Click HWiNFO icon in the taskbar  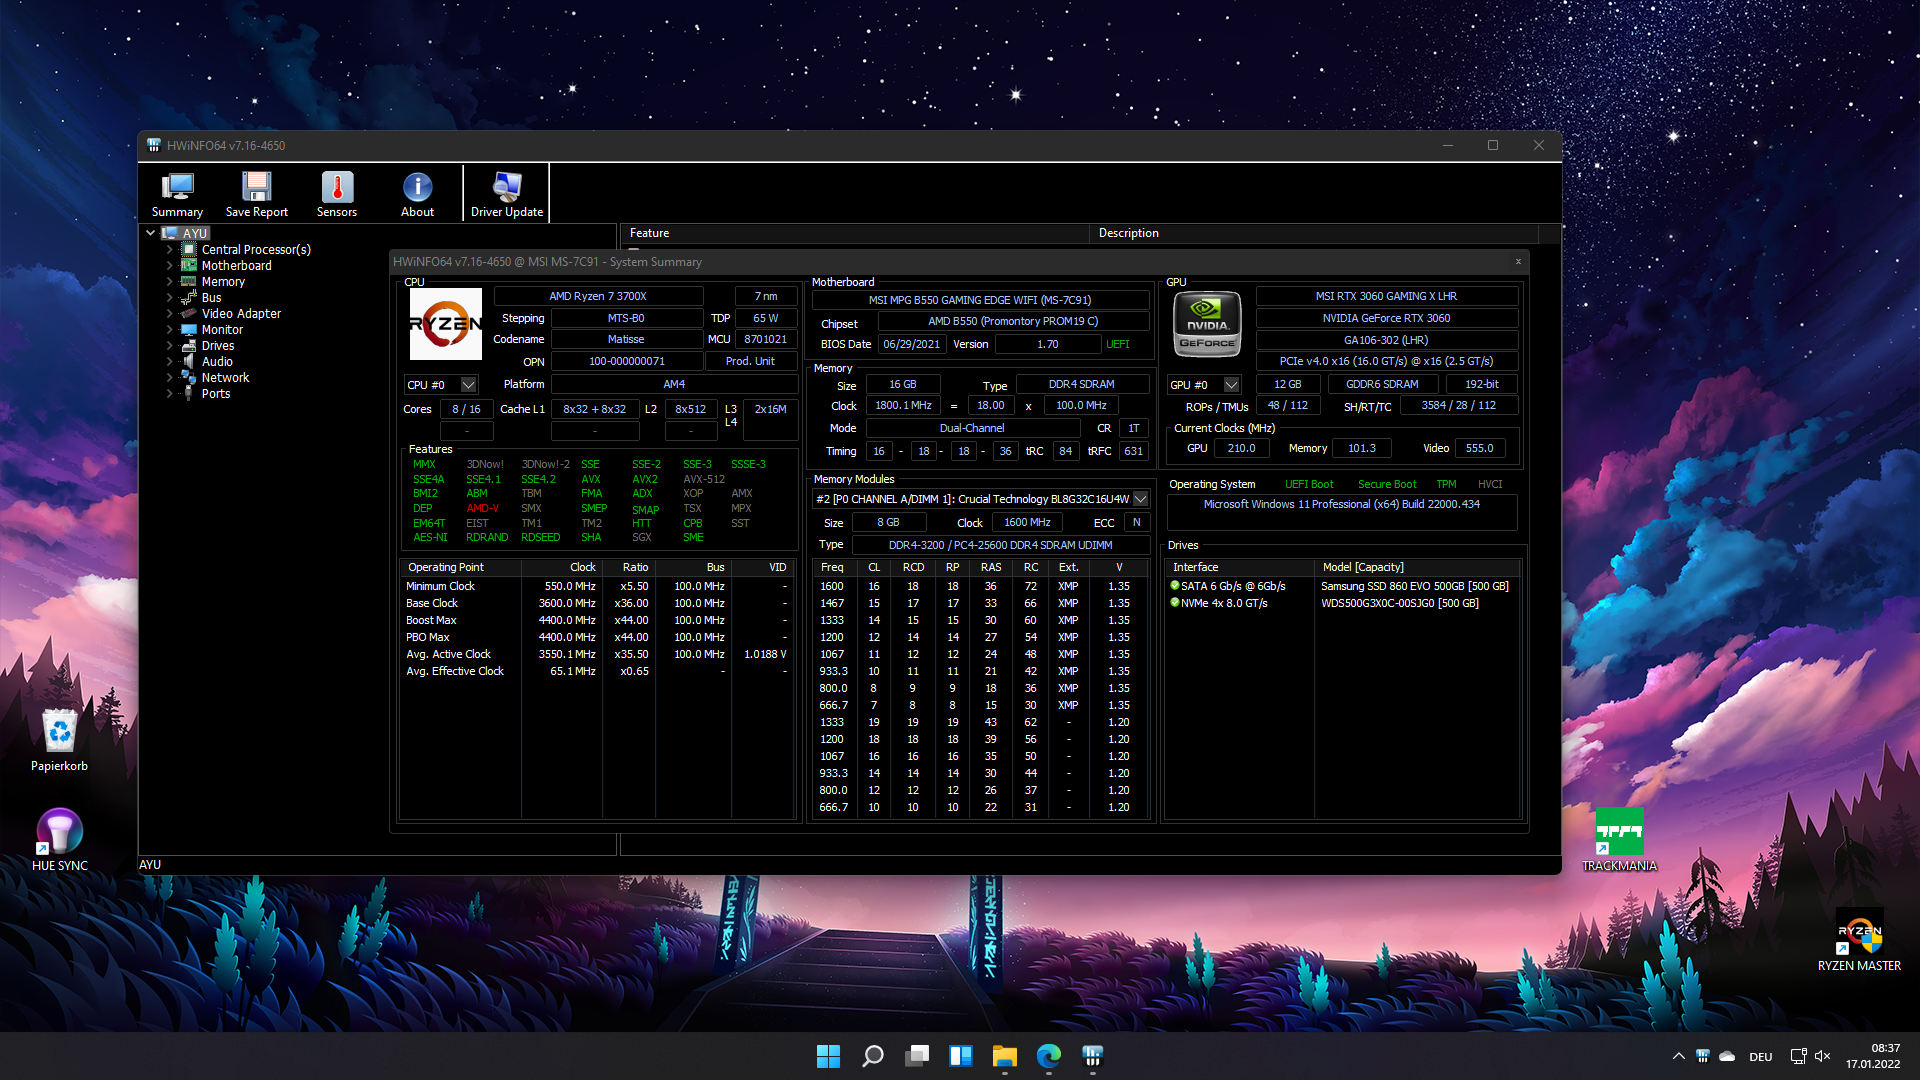tap(1092, 1056)
